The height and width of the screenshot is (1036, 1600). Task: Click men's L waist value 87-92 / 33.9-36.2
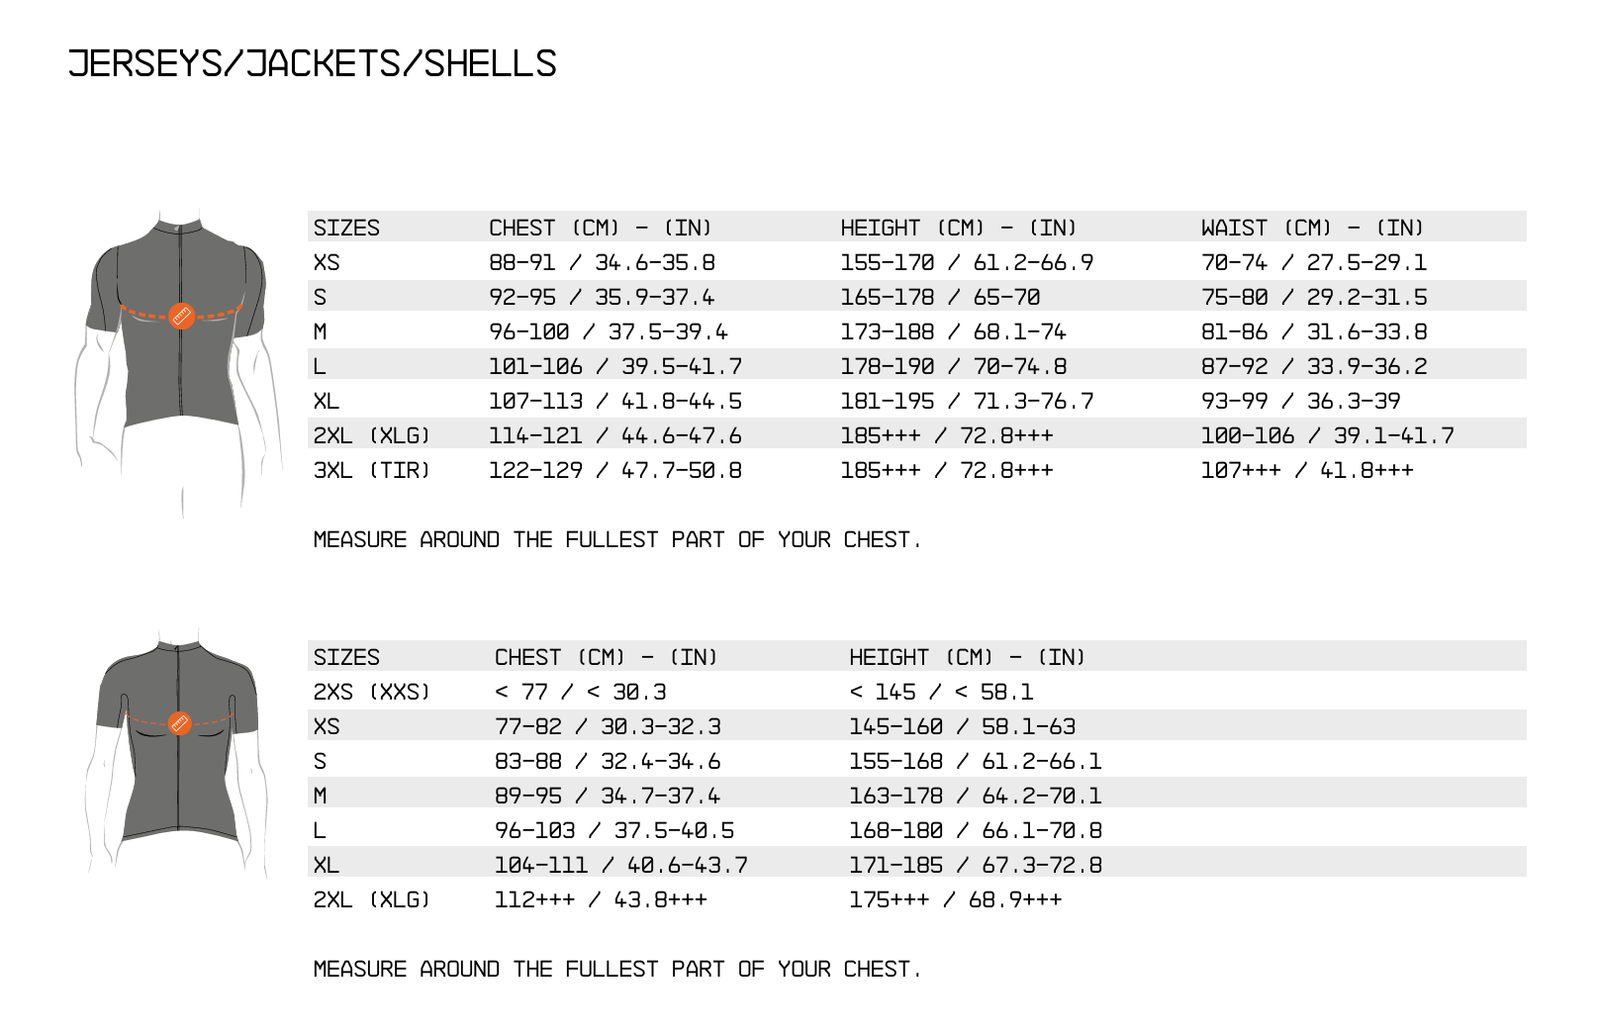(1314, 366)
